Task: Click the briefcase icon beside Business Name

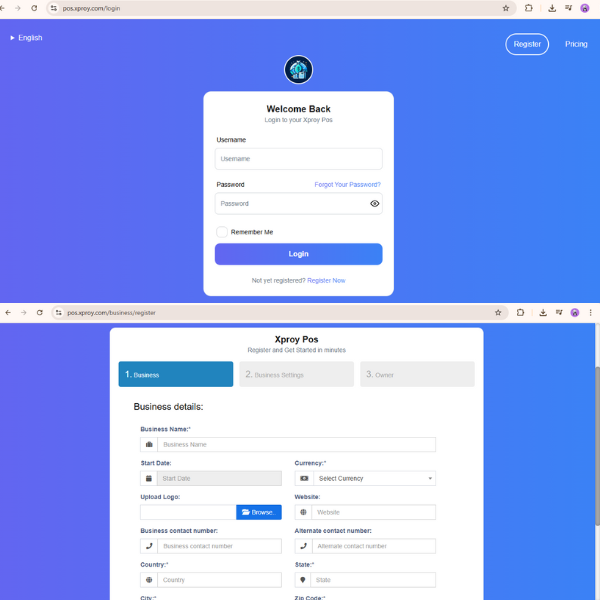Action: pos(149,445)
